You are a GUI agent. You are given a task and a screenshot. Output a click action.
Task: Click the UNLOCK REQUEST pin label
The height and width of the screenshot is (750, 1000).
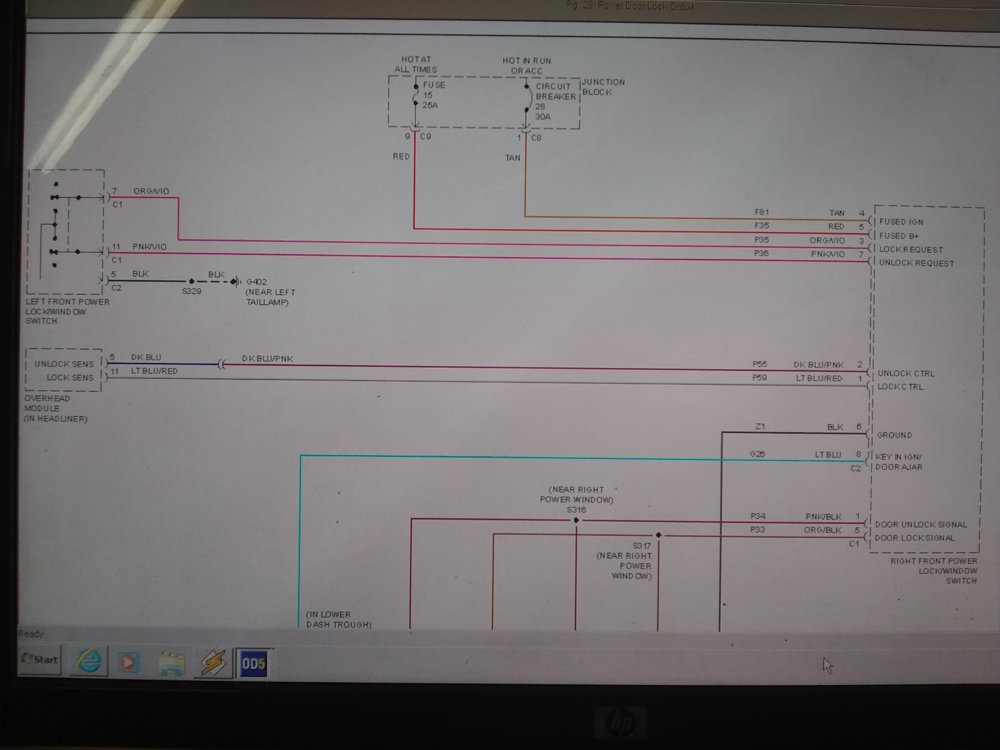tap(915, 263)
